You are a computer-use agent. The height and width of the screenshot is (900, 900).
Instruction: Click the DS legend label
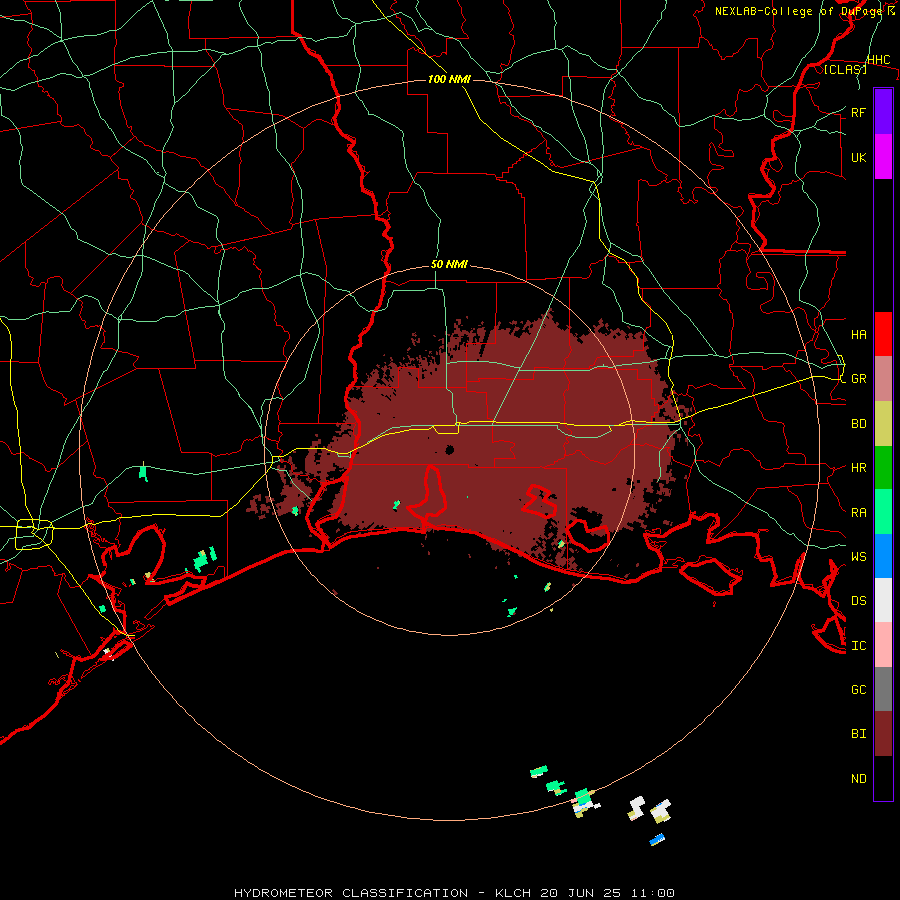pos(858,600)
